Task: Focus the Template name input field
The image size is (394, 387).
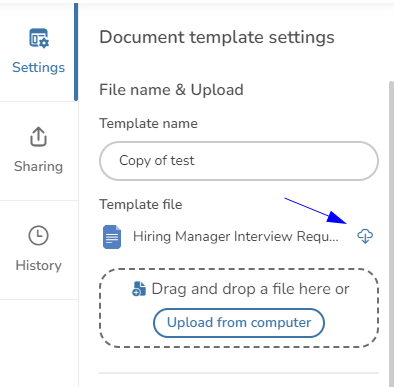Action: coord(239,161)
